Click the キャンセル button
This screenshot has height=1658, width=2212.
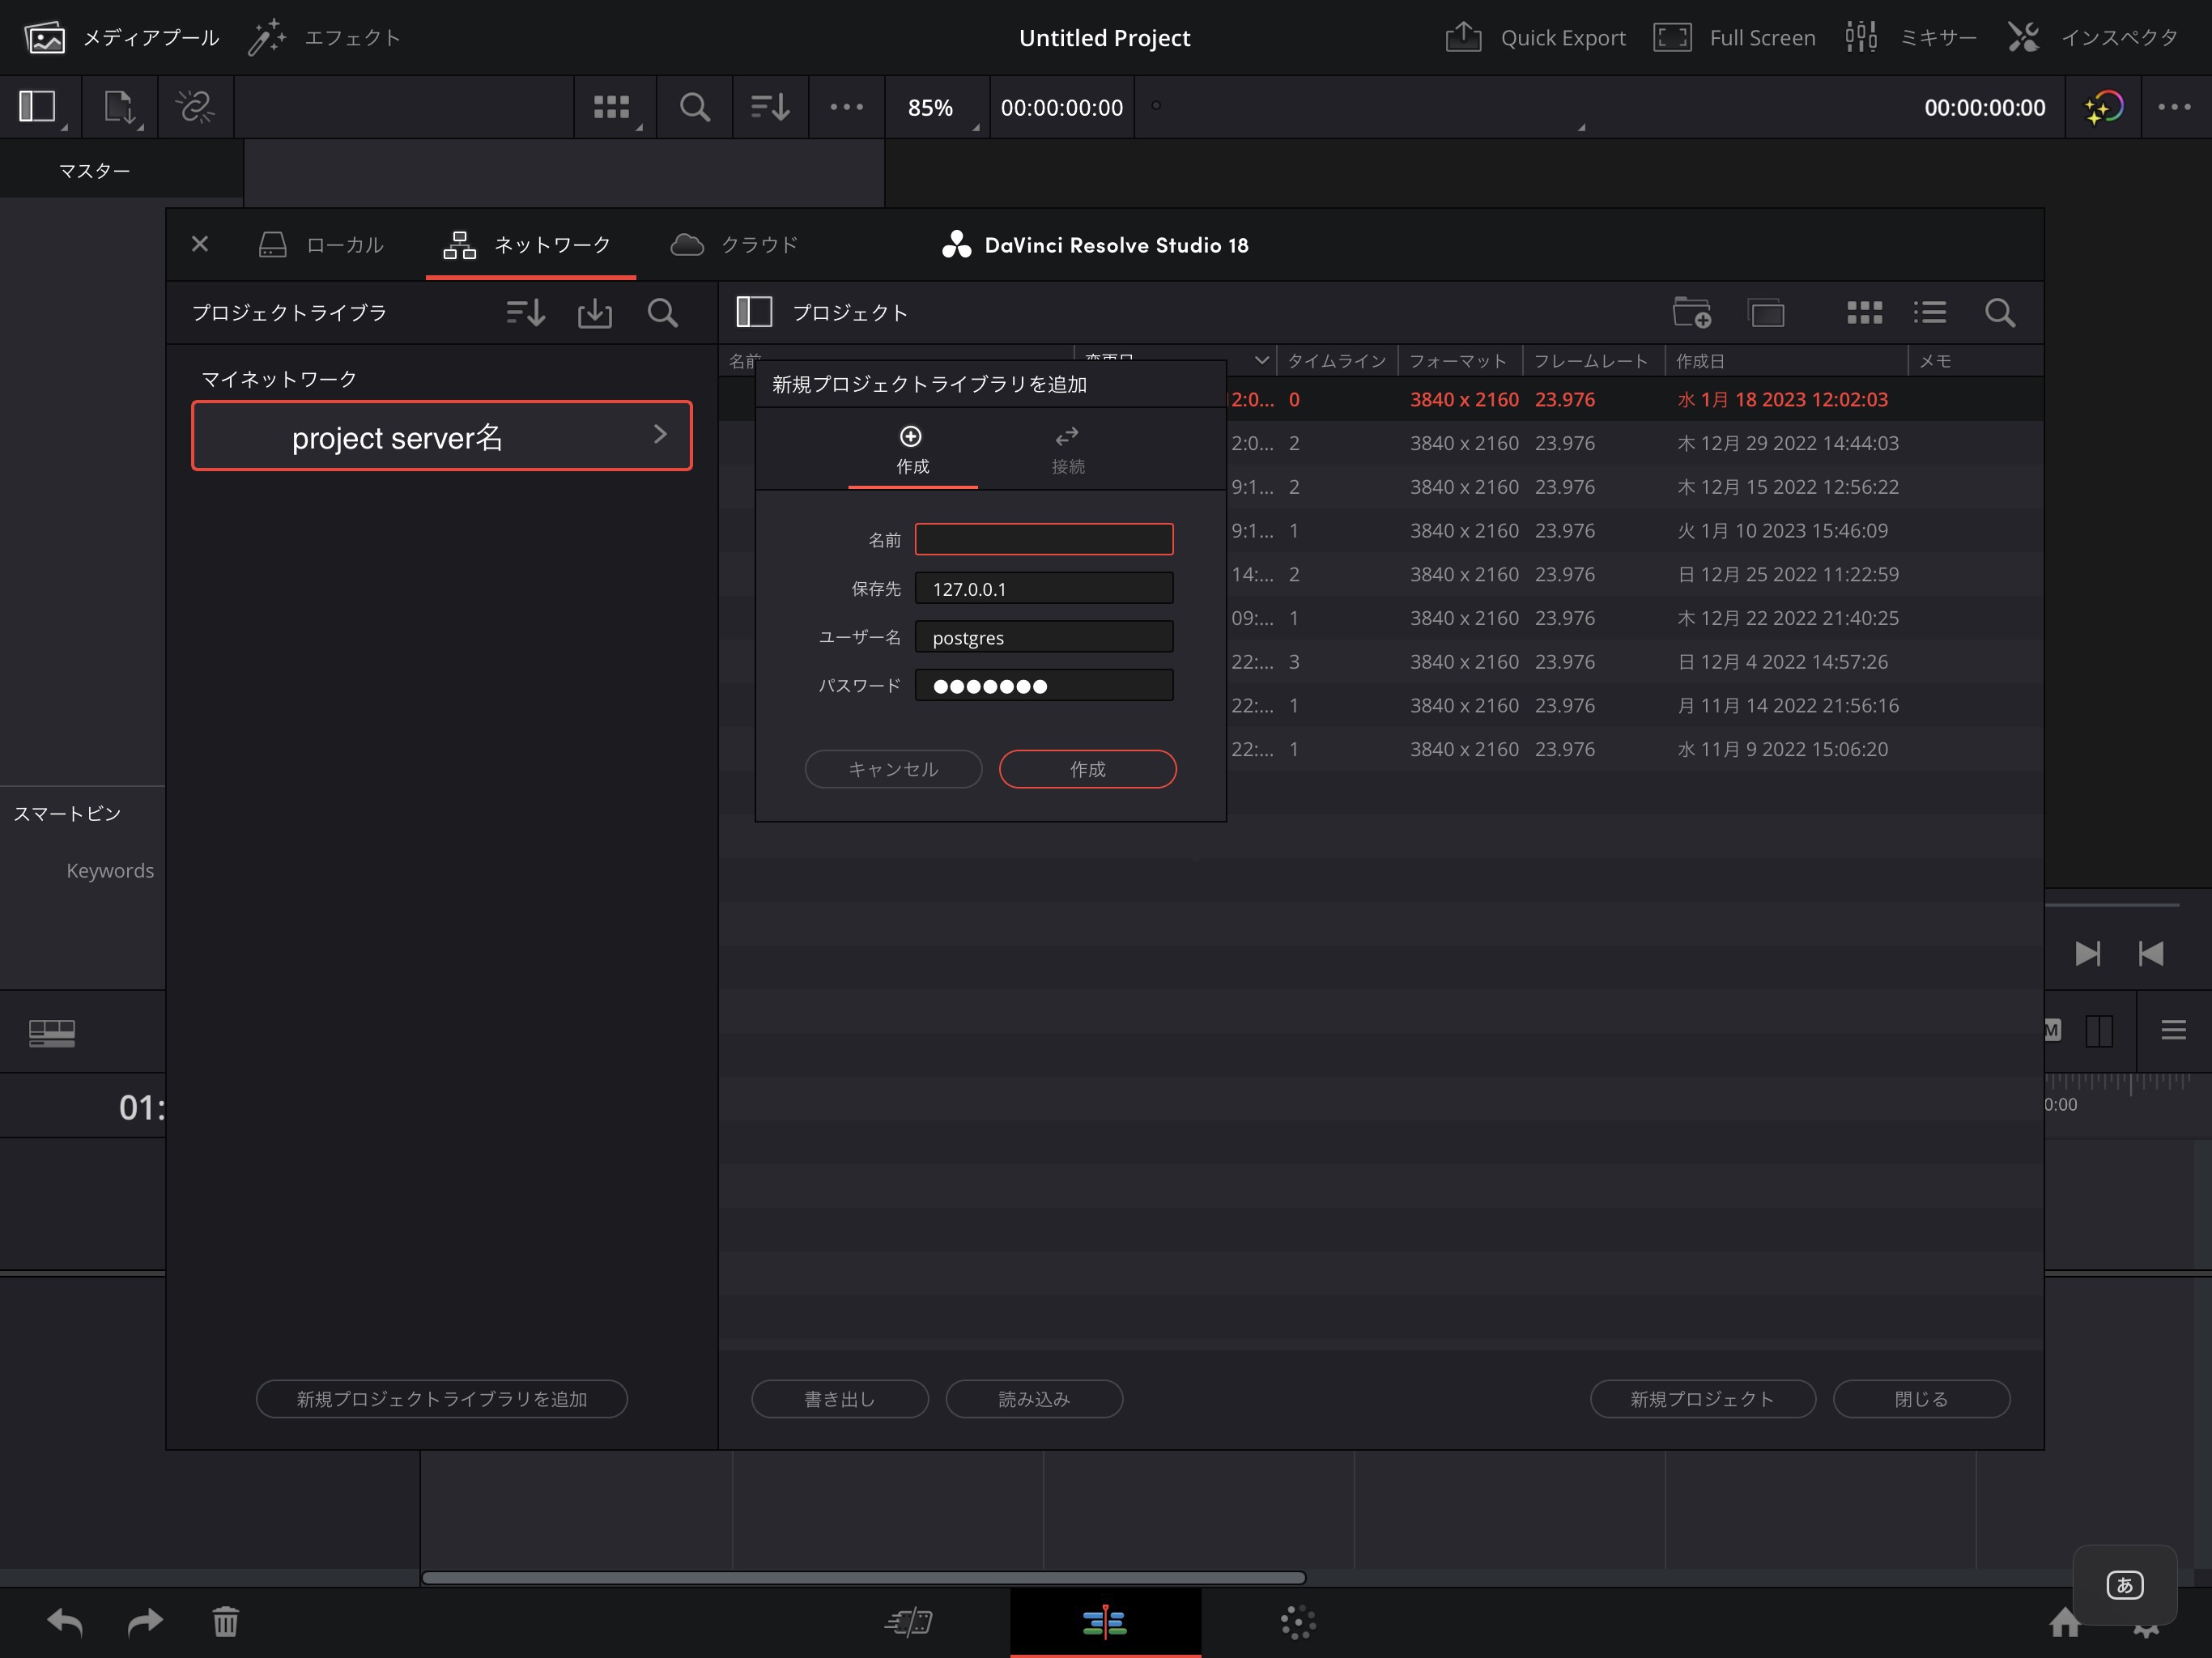(893, 769)
